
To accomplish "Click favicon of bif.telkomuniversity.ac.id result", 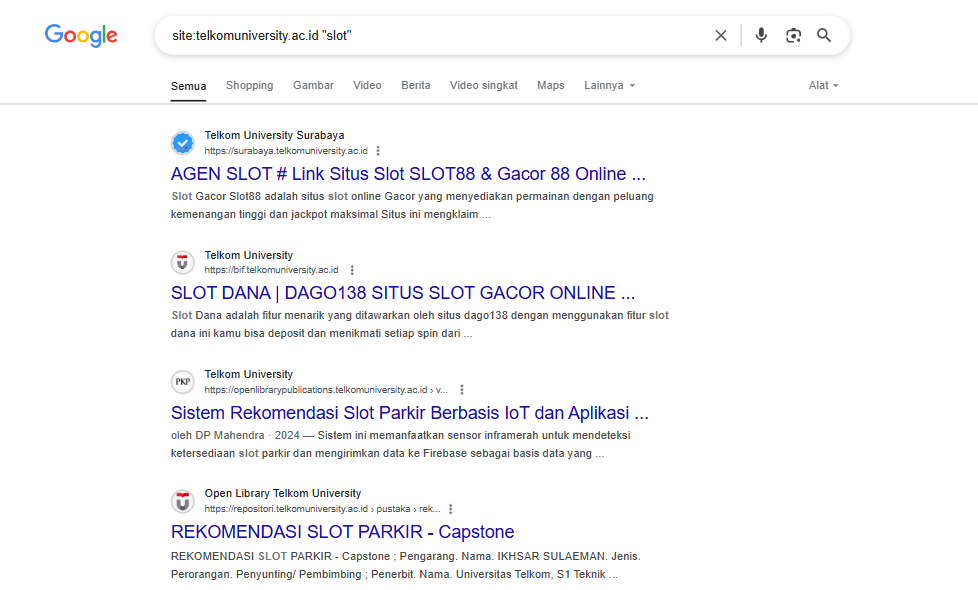I will coord(183,263).
